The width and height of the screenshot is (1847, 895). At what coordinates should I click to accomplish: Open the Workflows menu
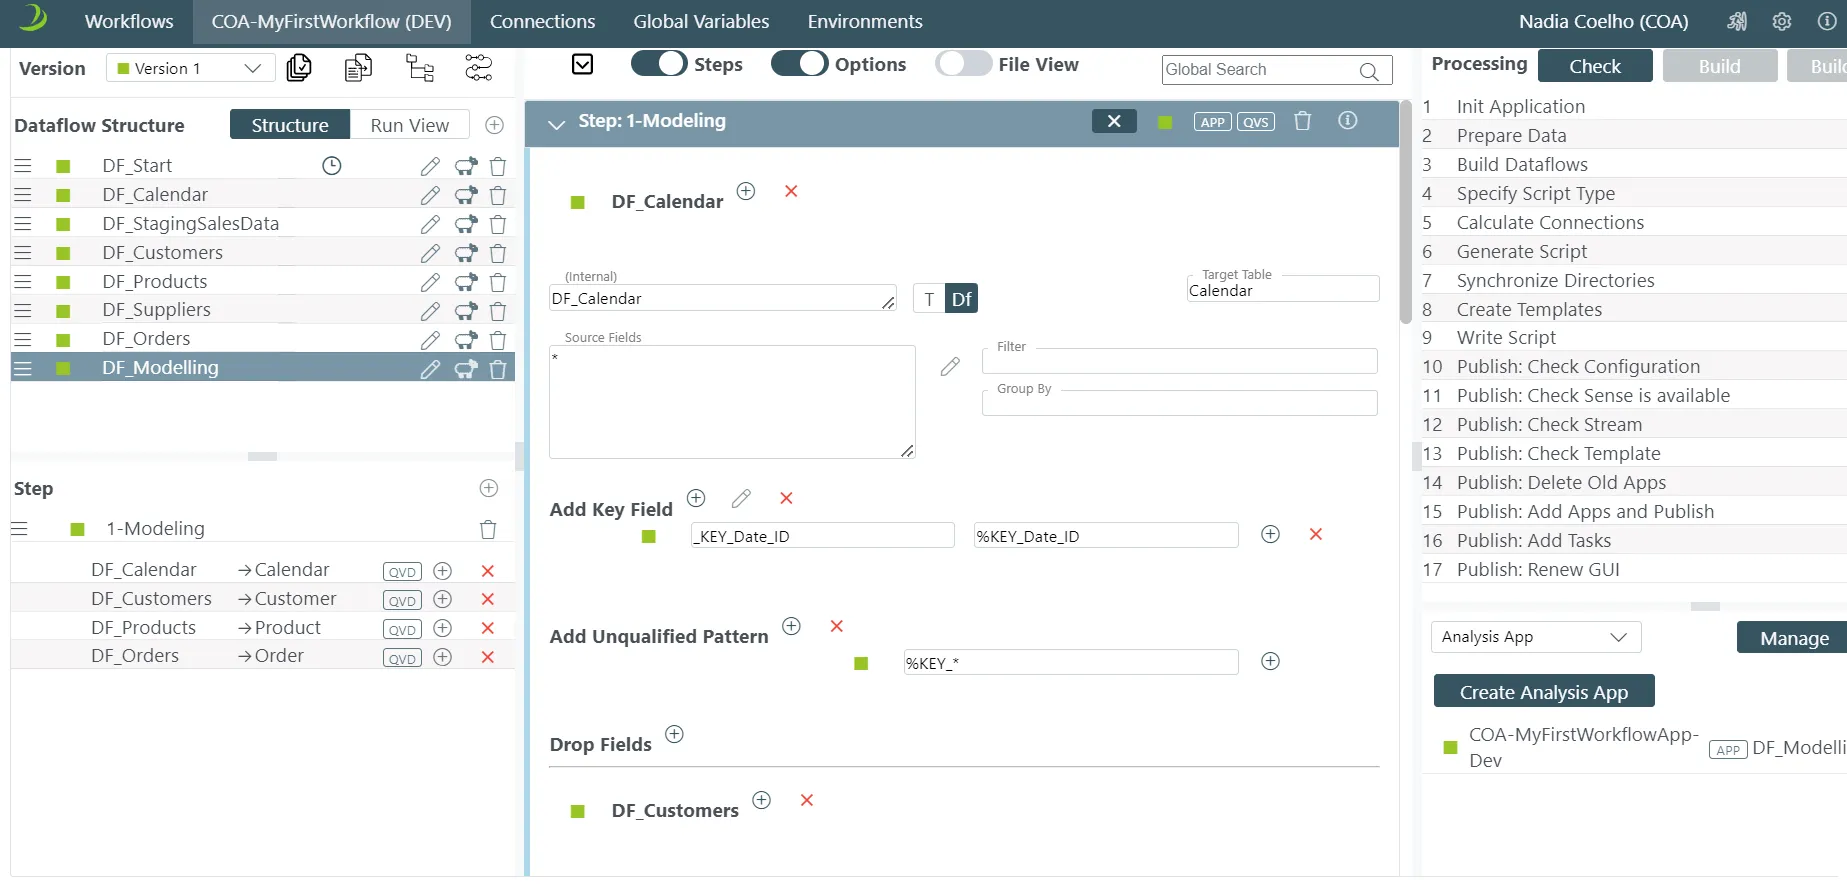[129, 21]
